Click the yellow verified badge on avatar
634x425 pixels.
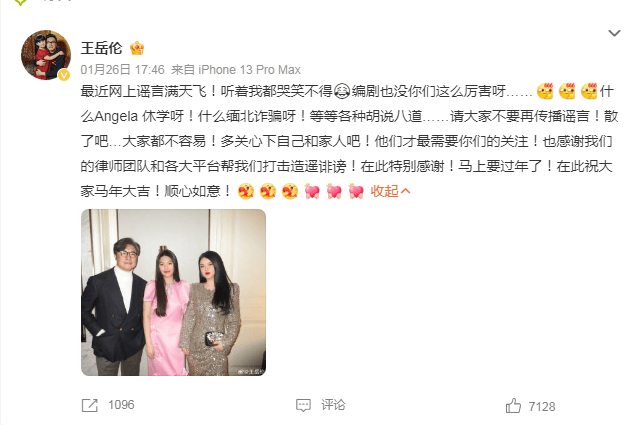point(64,75)
